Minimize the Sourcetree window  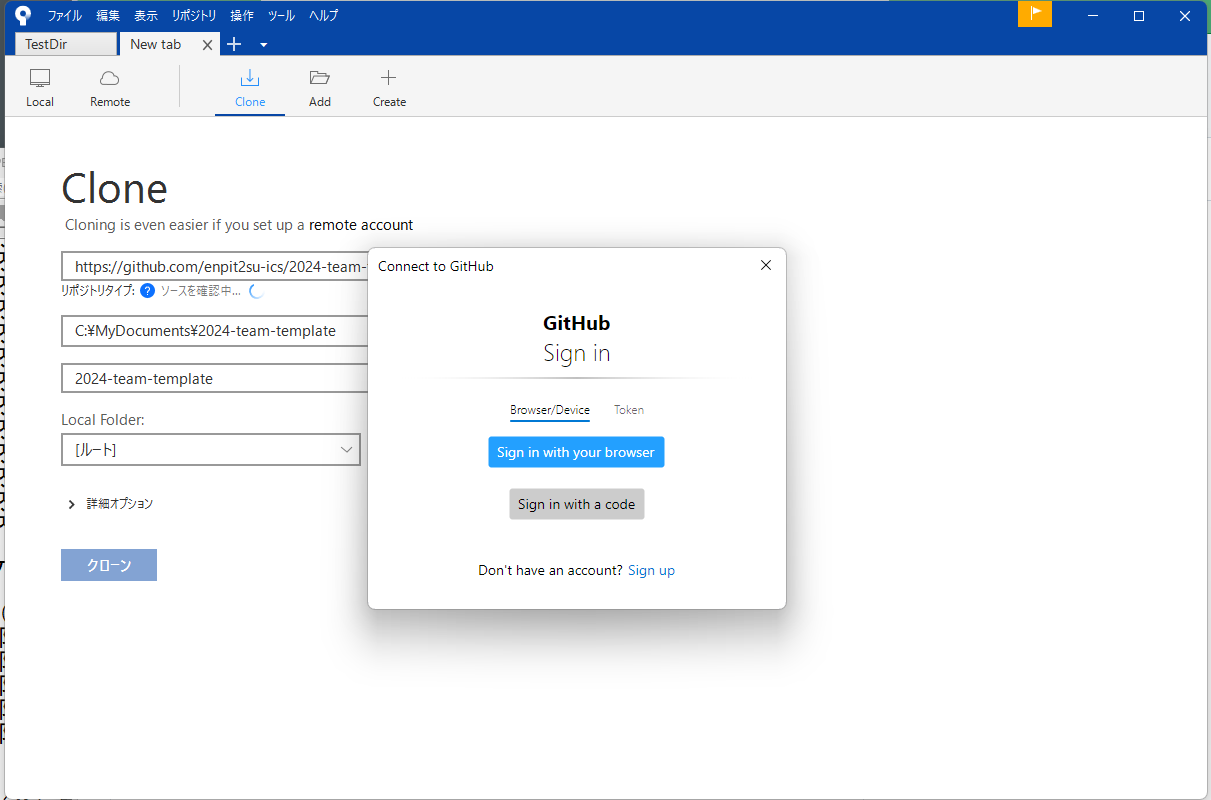1092,15
